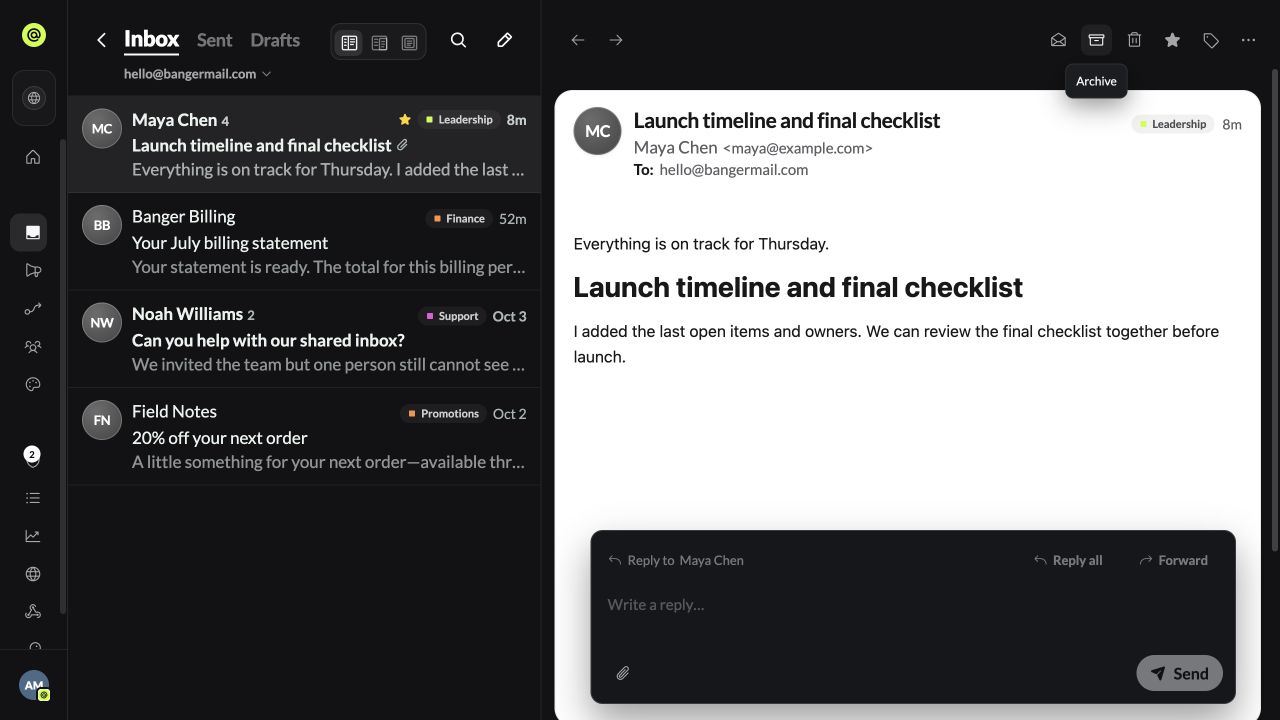The image size is (1280, 720).
Task: Click the back chevron beside Inbox
Action: (x=101, y=40)
